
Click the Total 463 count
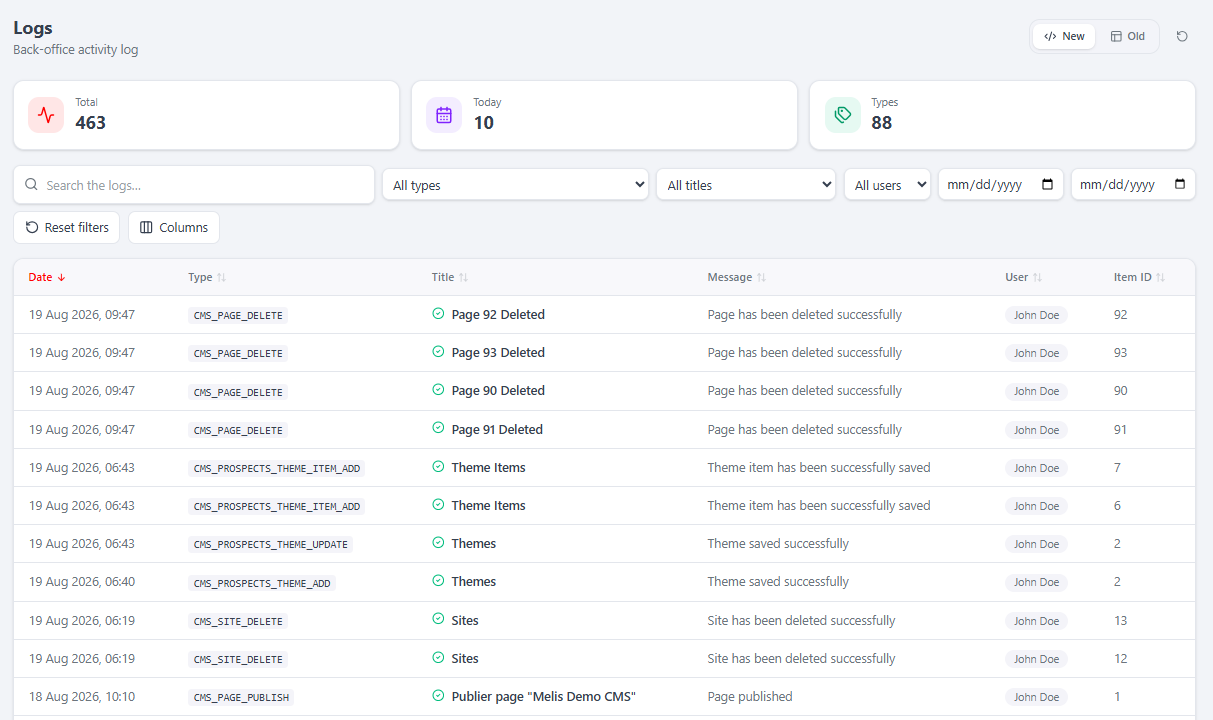(x=90, y=123)
